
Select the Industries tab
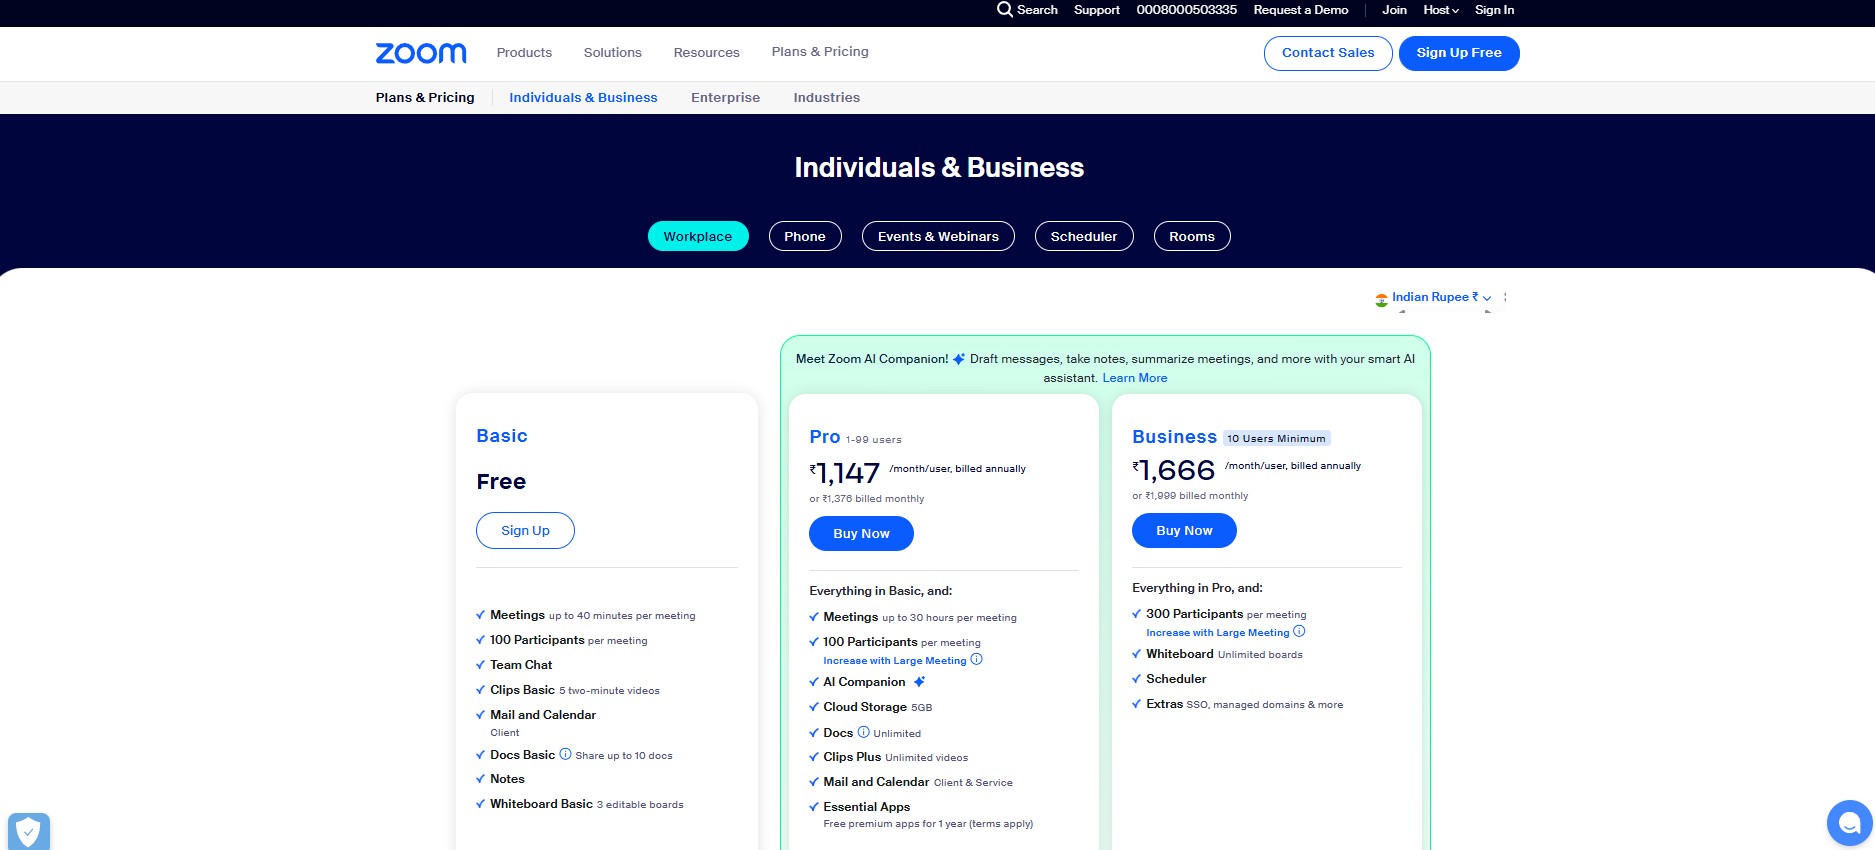pyautogui.click(x=826, y=98)
